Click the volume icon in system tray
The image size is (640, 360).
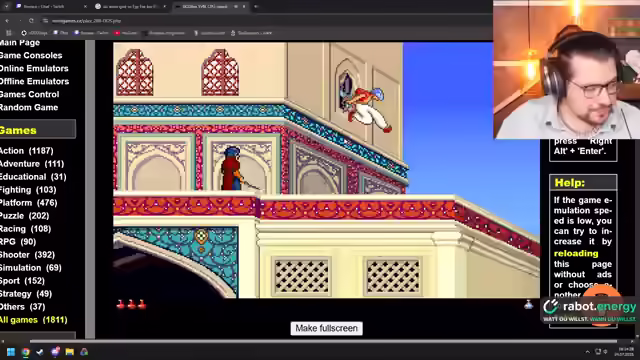point(605,352)
